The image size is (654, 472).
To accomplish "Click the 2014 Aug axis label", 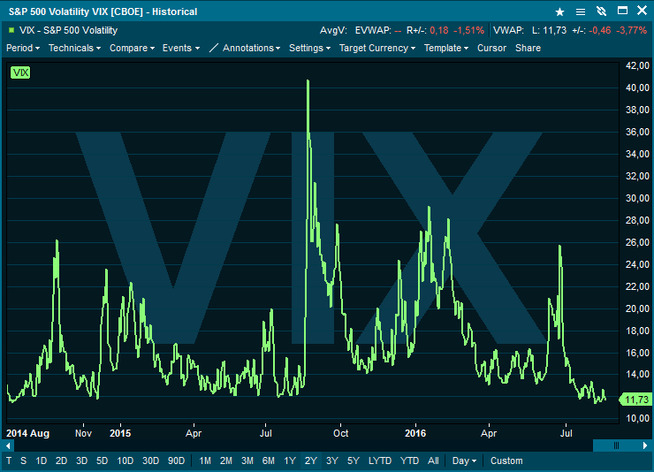I will (28, 433).
